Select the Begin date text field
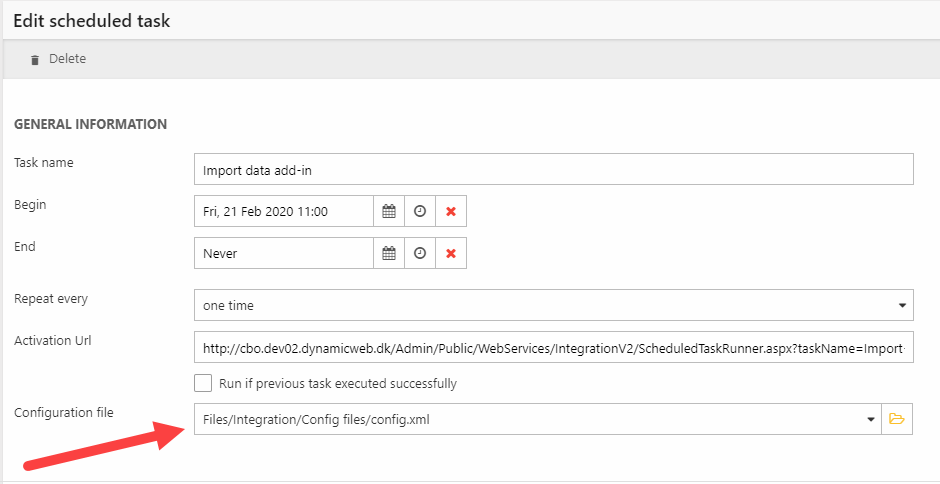940x484 pixels. (x=283, y=212)
